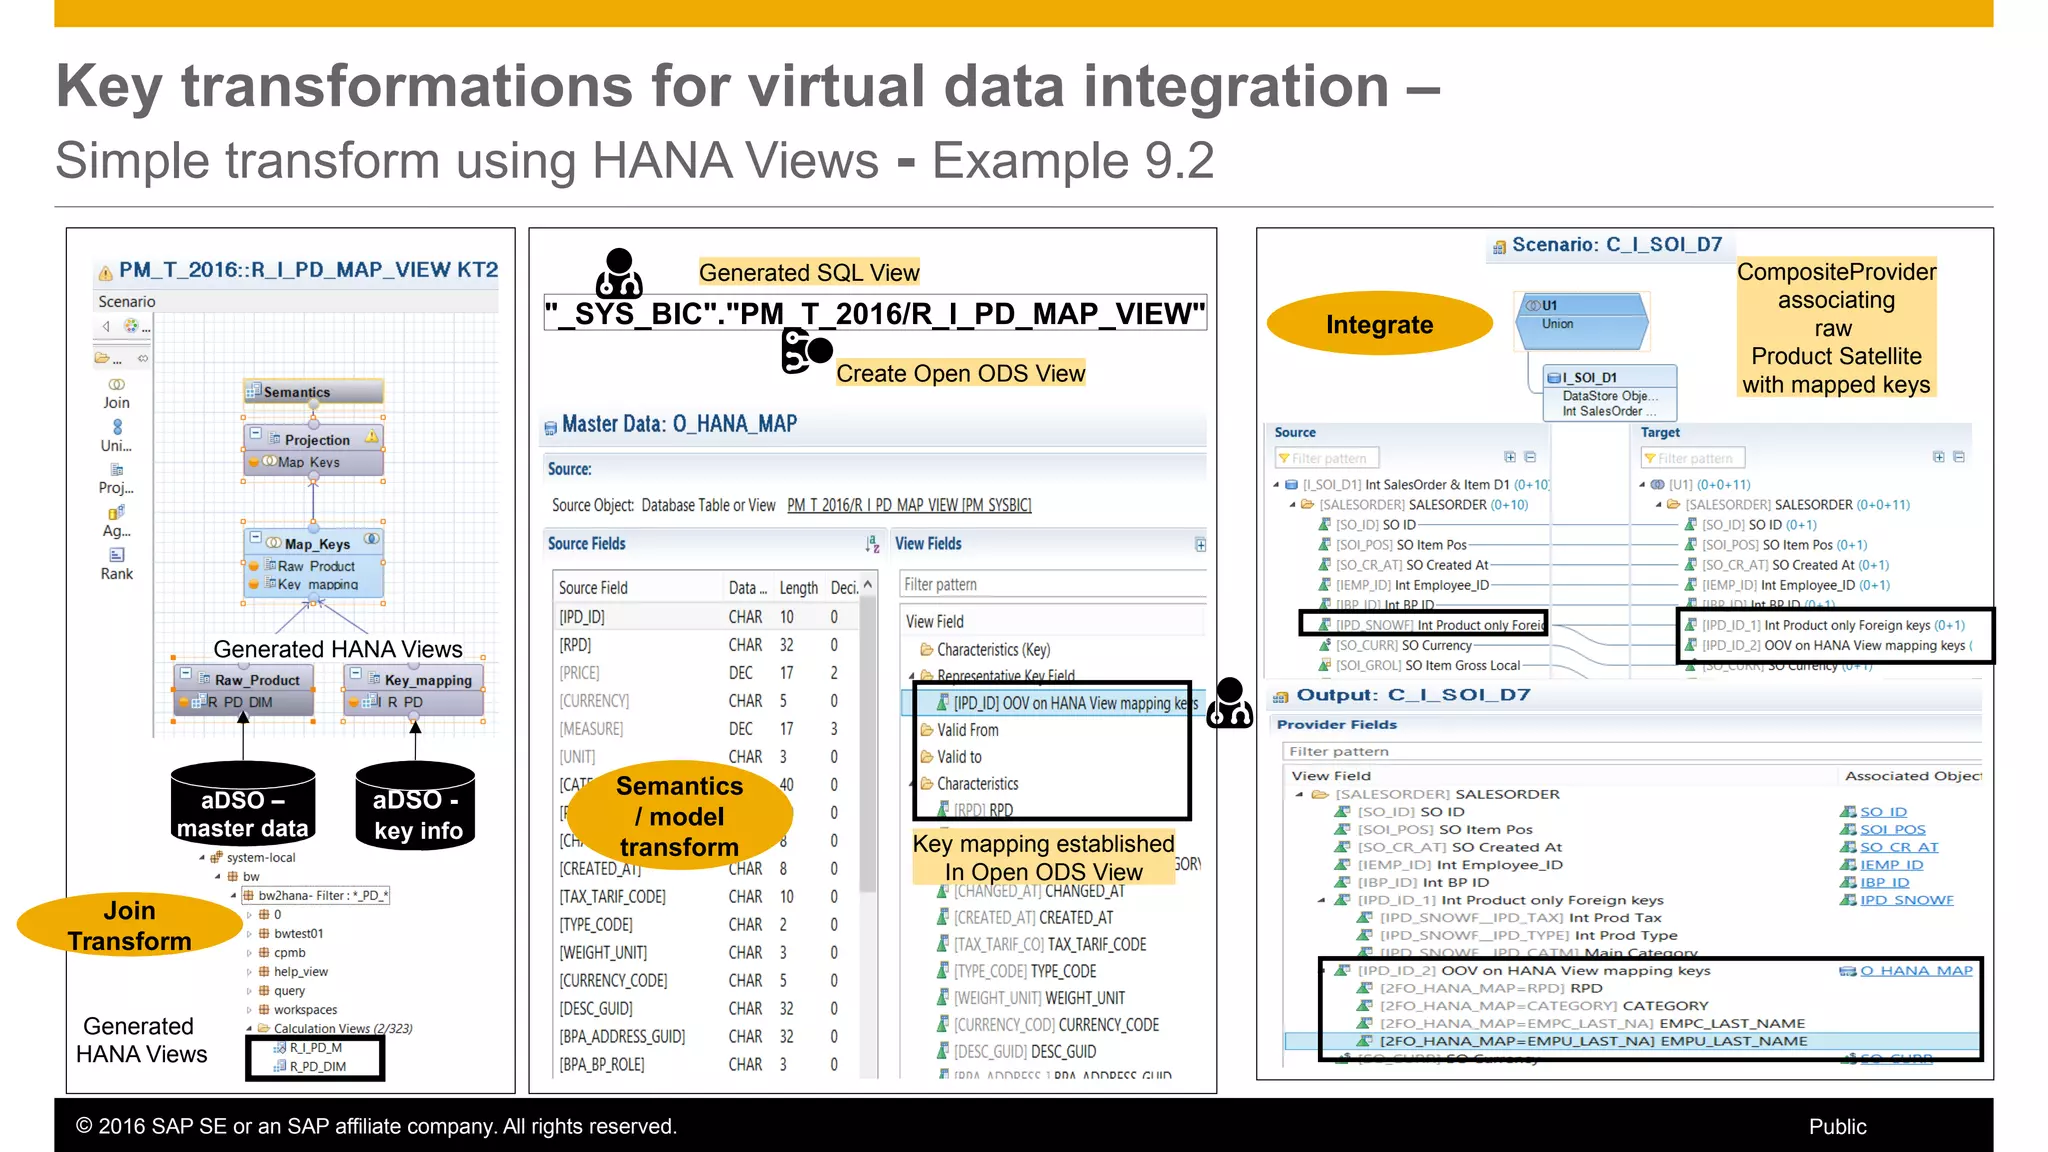Collapse the [U1] target tree node
2048x1152 pixels.
click(1642, 485)
